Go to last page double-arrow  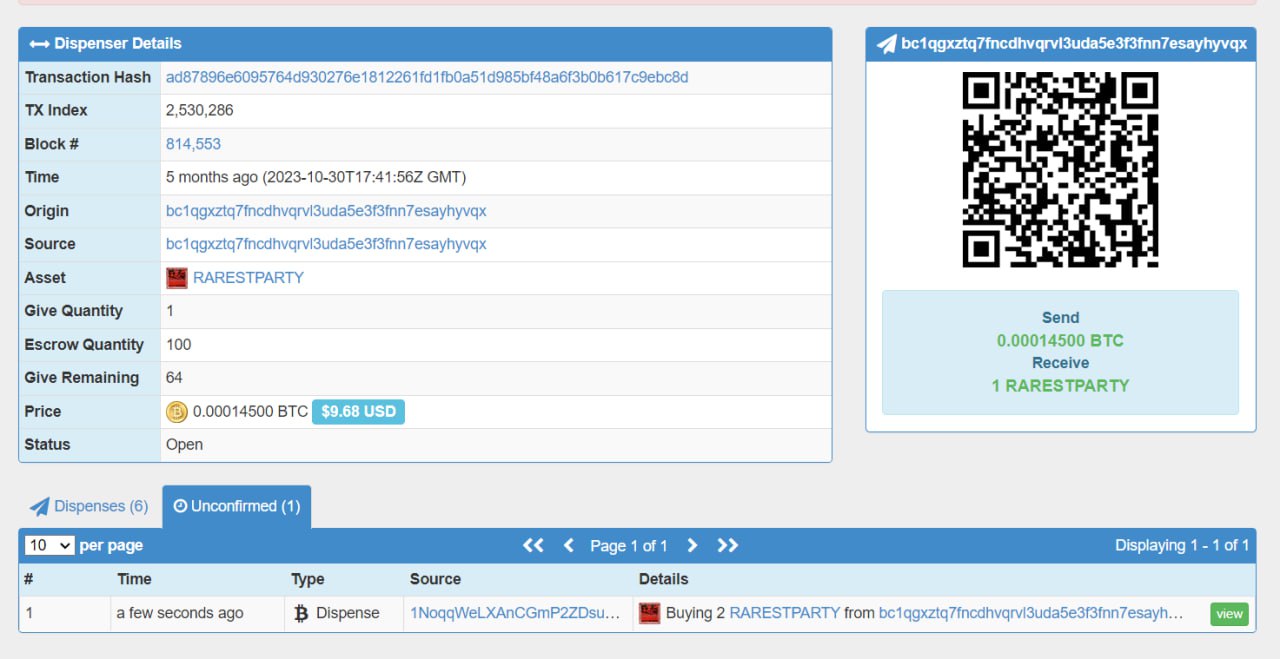click(727, 545)
